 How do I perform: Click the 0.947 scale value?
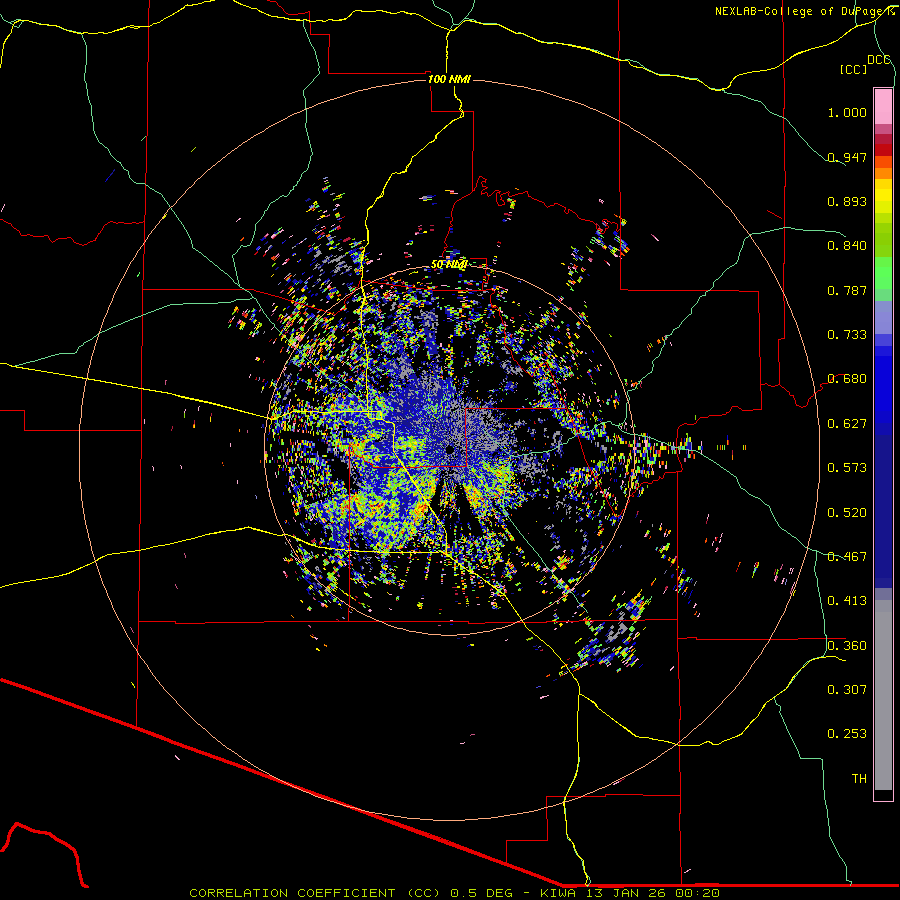click(x=847, y=157)
